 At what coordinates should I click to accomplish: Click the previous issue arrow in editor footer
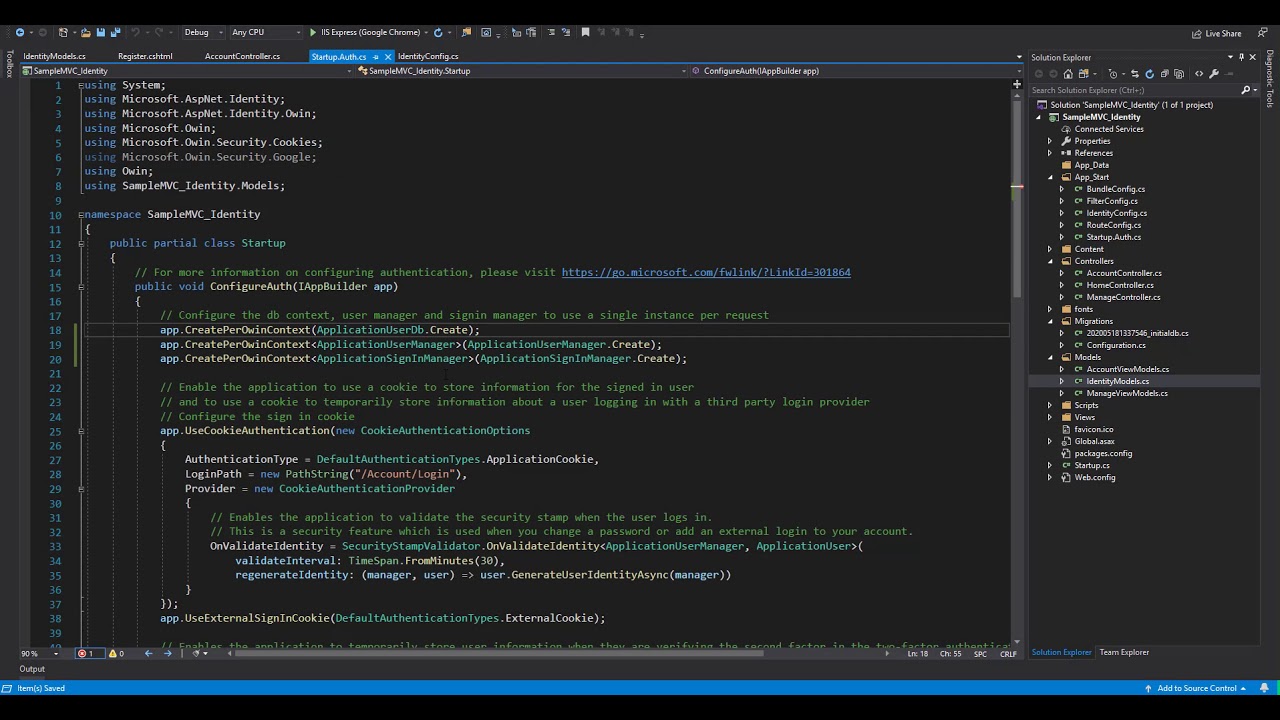(148, 653)
